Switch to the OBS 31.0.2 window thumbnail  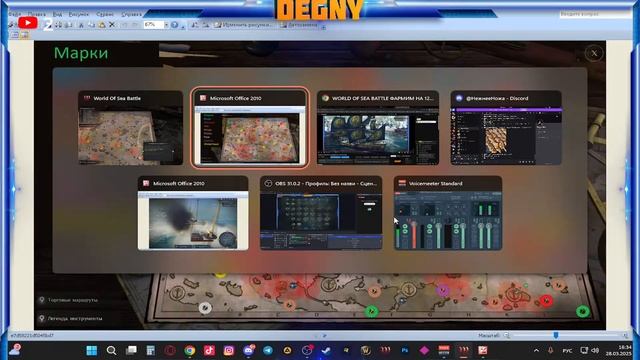321,213
